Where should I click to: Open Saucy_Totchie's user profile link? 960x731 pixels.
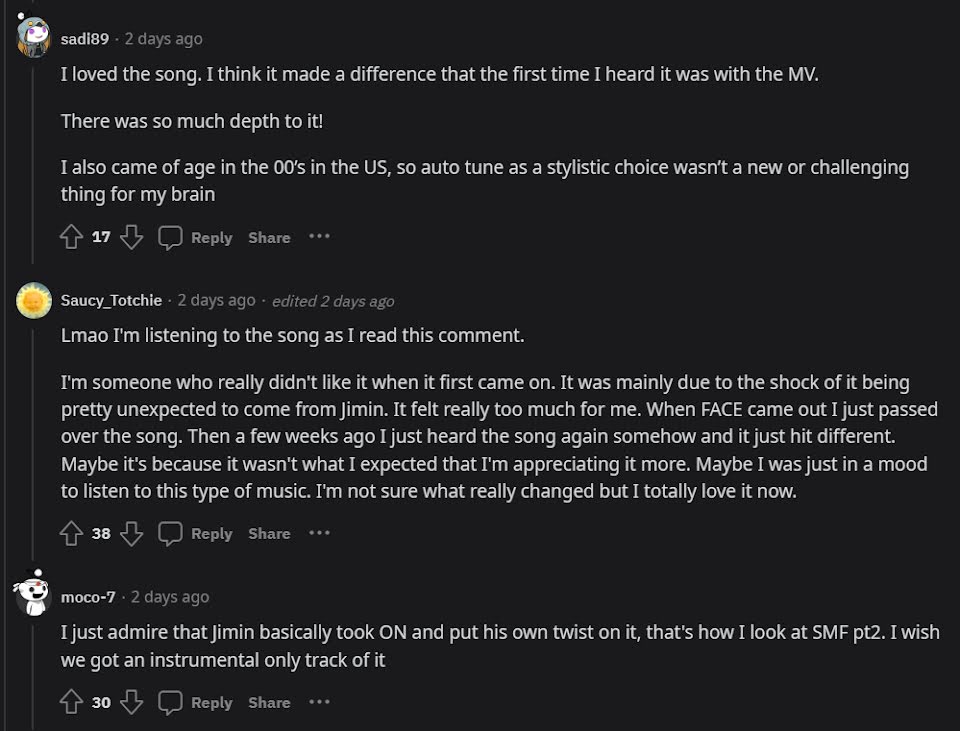click(111, 300)
